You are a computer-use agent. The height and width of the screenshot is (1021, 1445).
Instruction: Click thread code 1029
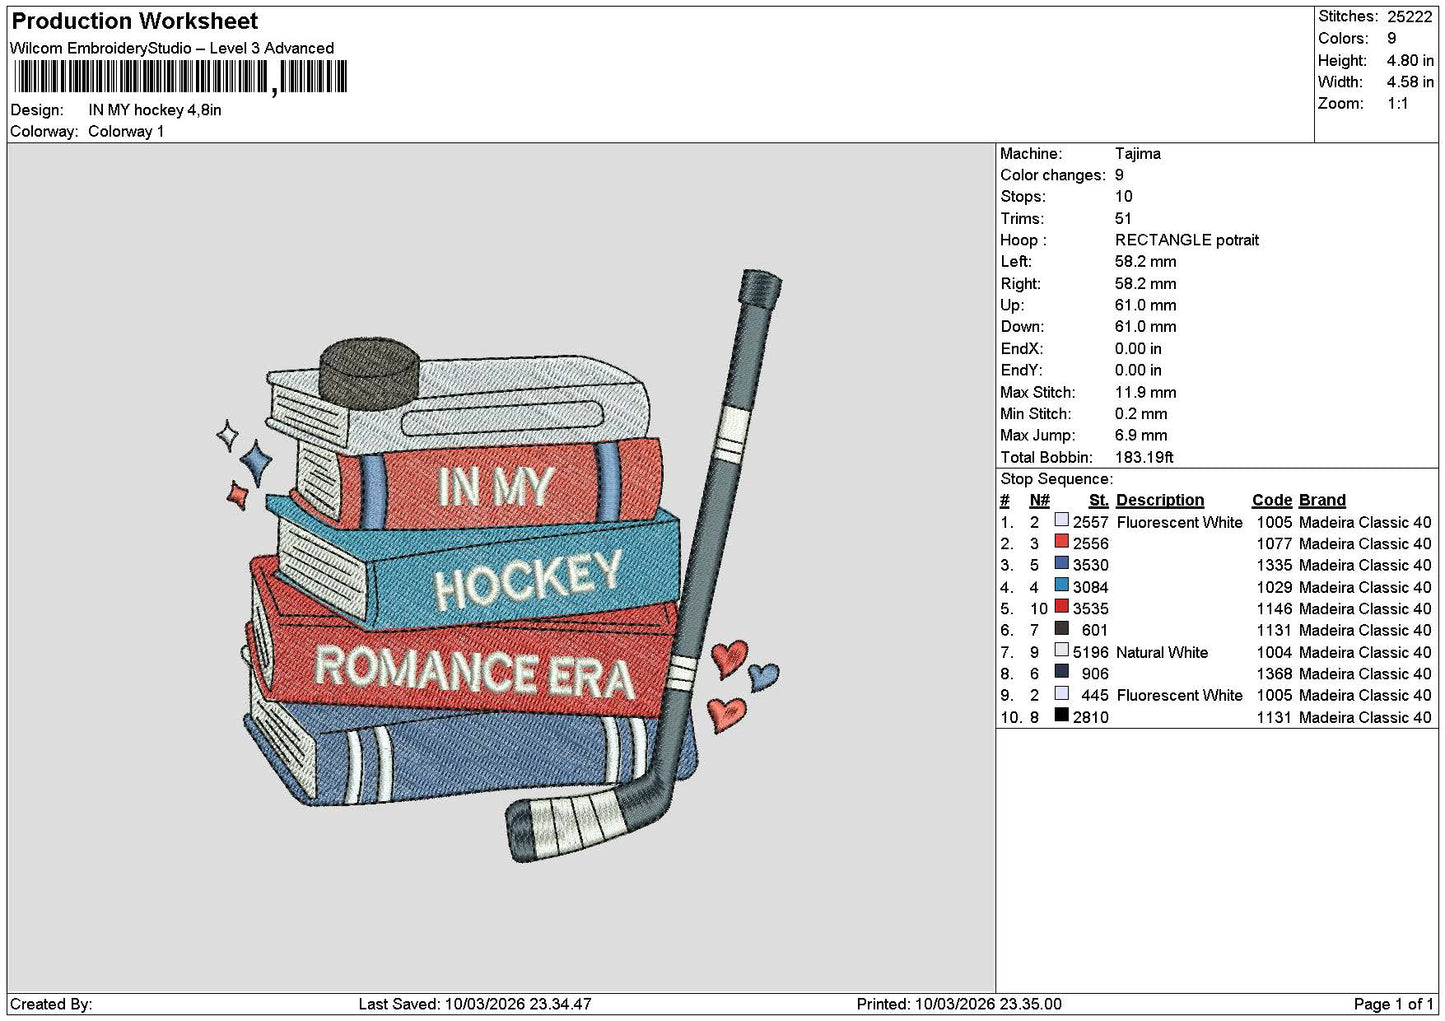[x=1274, y=587]
